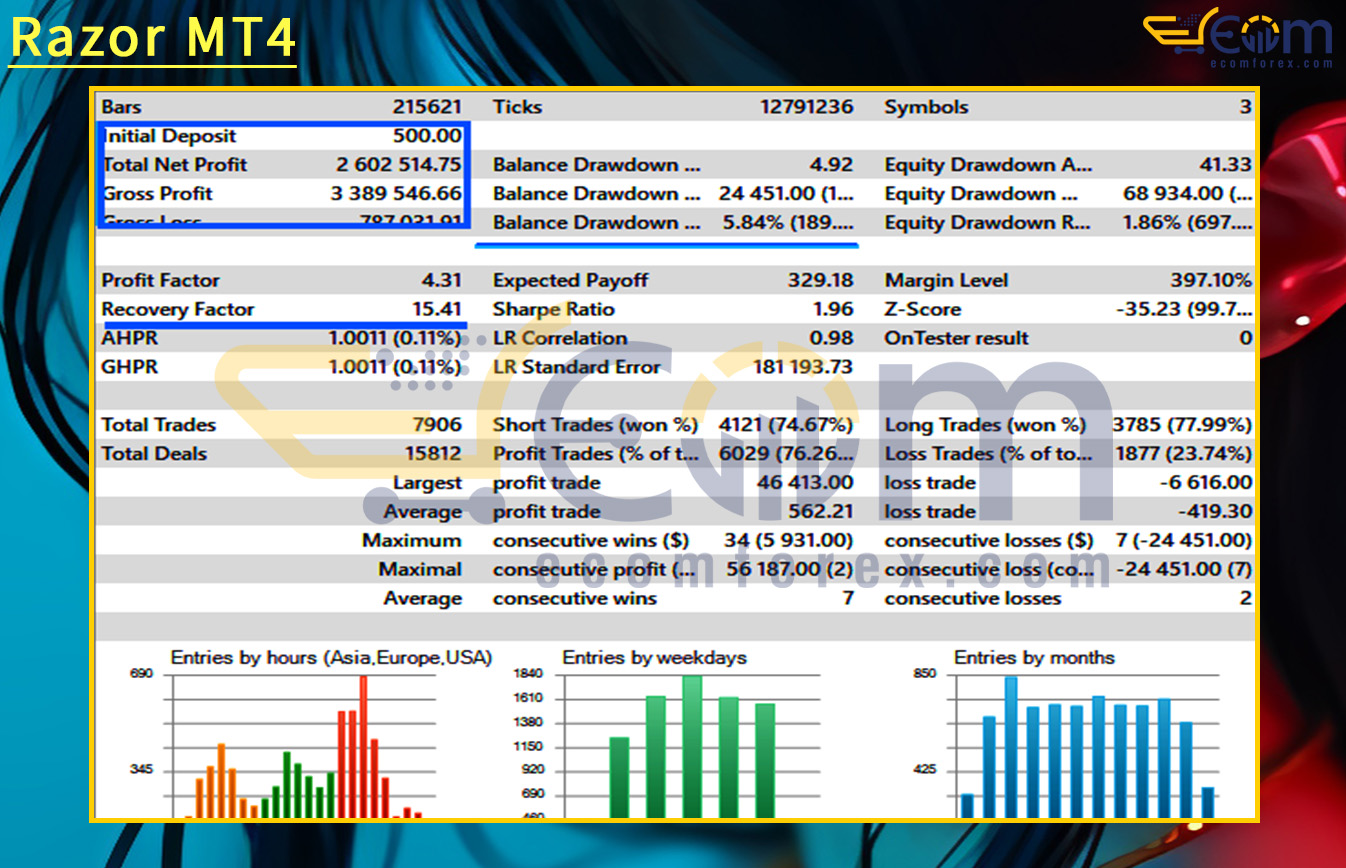The height and width of the screenshot is (868, 1346).
Task: Click the 1840 axis label on weekdays chart
Action: tap(528, 675)
